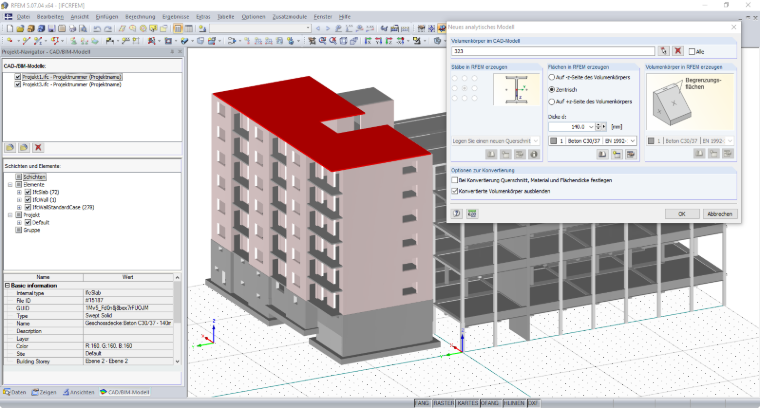The image size is (760, 408).
Task: Click the Redo arrow icon
Action: pos(108,29)
